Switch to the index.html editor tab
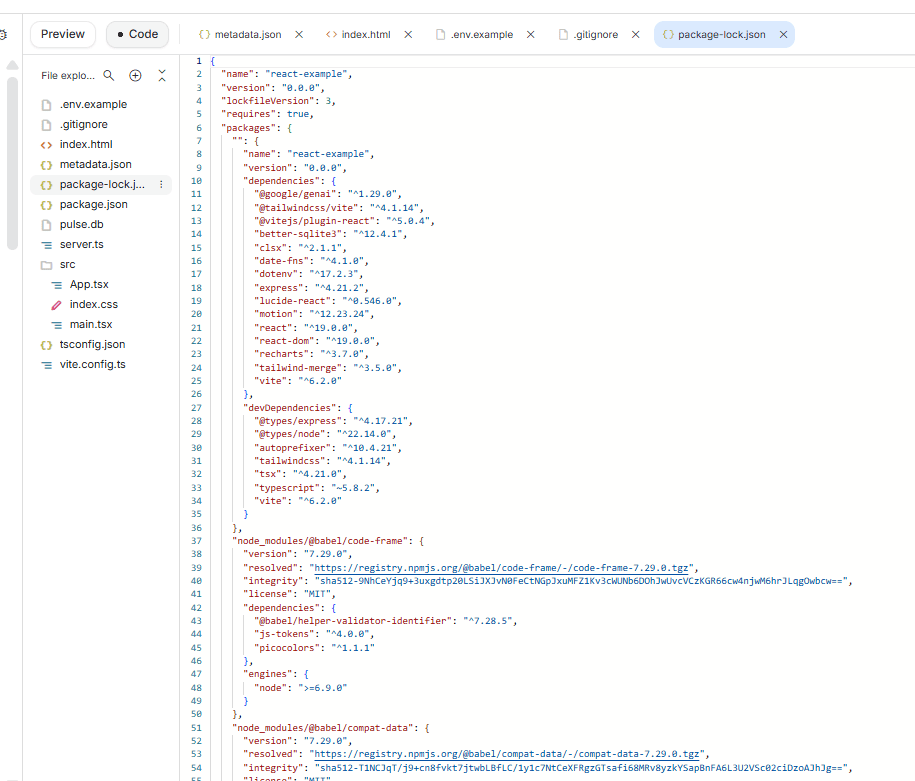 click(x=365, y=34)
